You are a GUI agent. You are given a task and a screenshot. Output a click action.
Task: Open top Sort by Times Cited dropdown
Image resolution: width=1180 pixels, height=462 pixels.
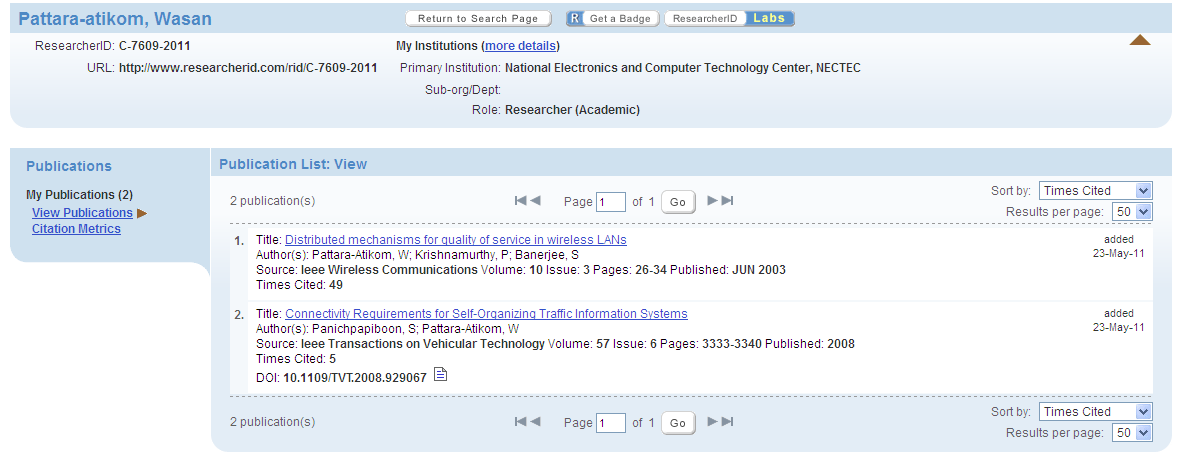click(1095, 190)
